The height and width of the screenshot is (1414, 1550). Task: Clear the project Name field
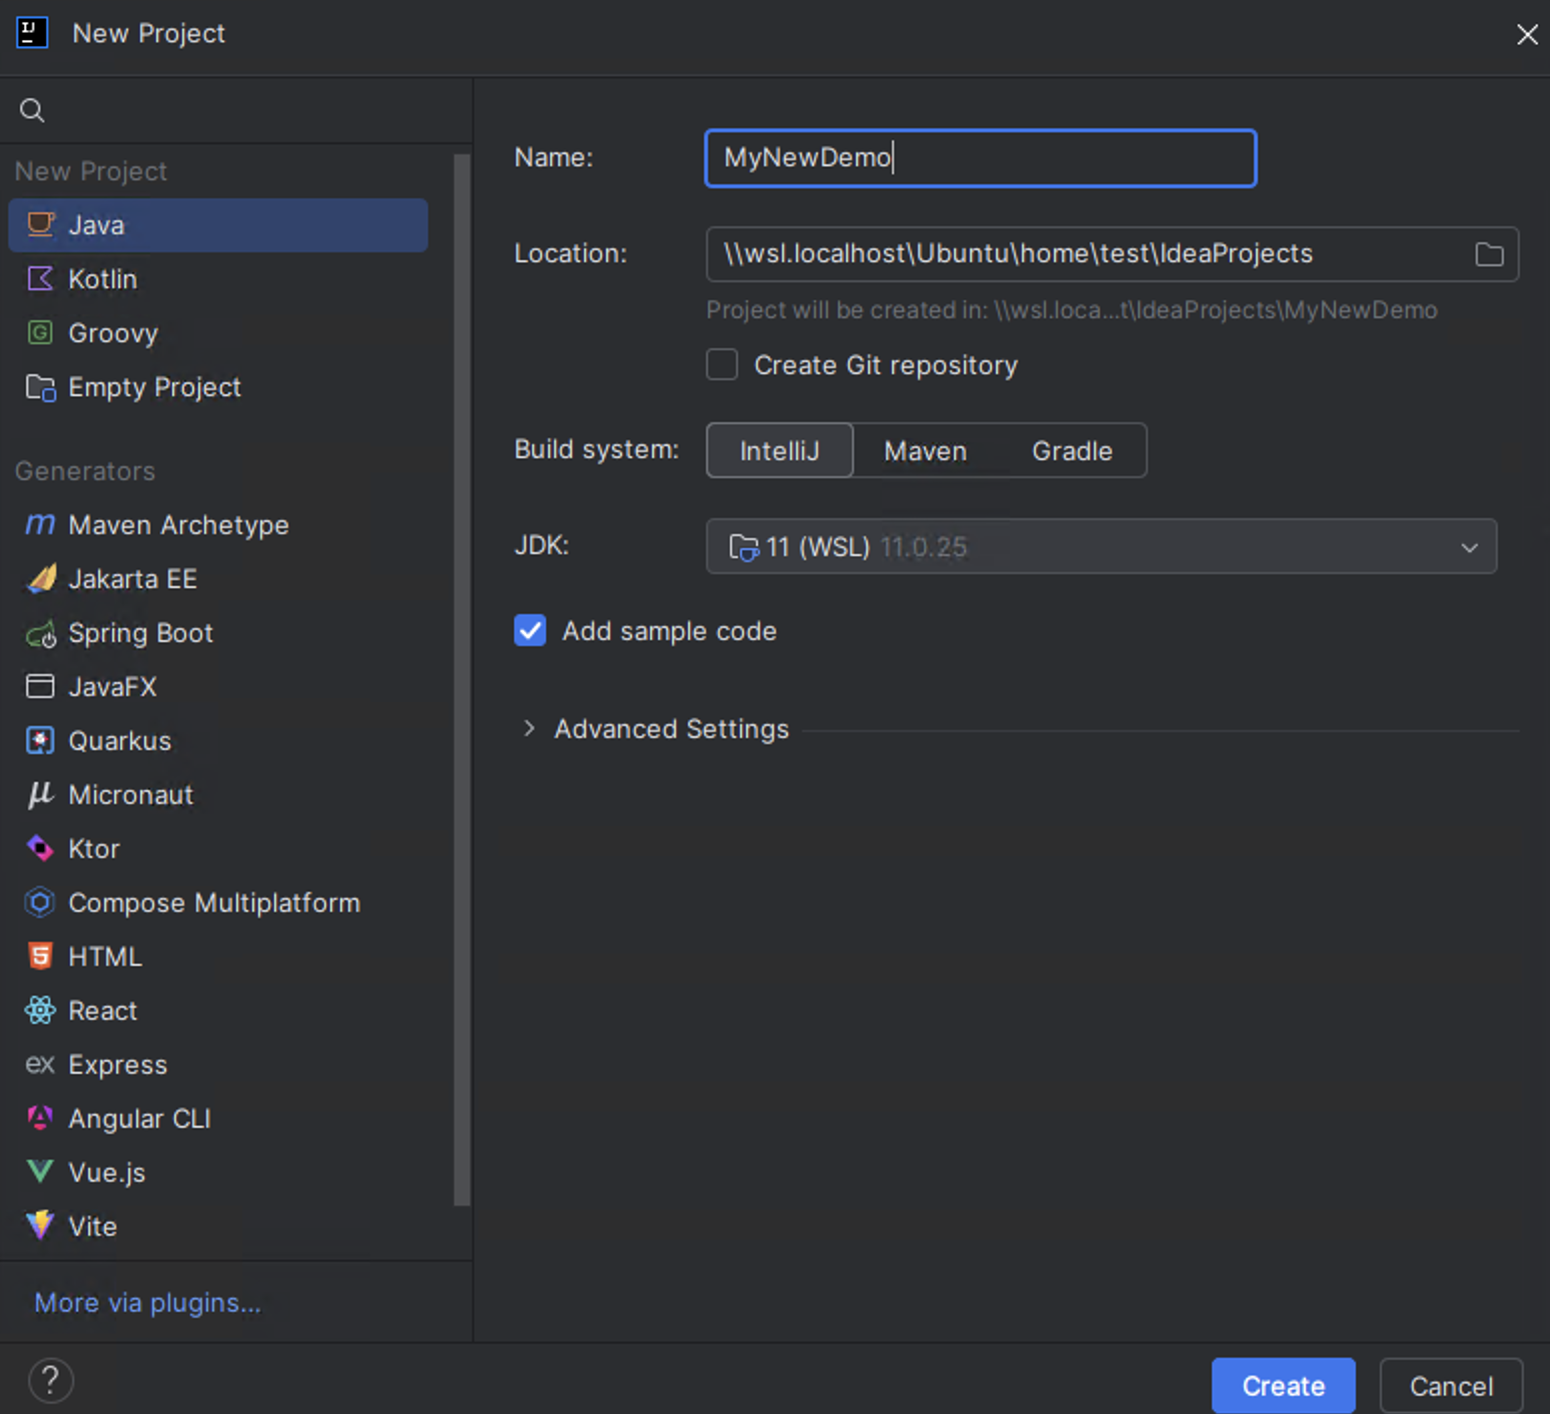tap(979, 157)
